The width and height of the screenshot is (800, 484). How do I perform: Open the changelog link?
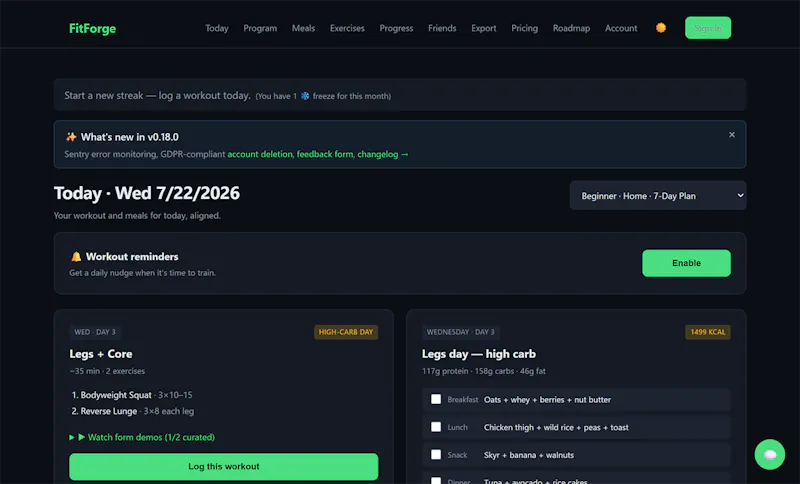pos(383,154)
